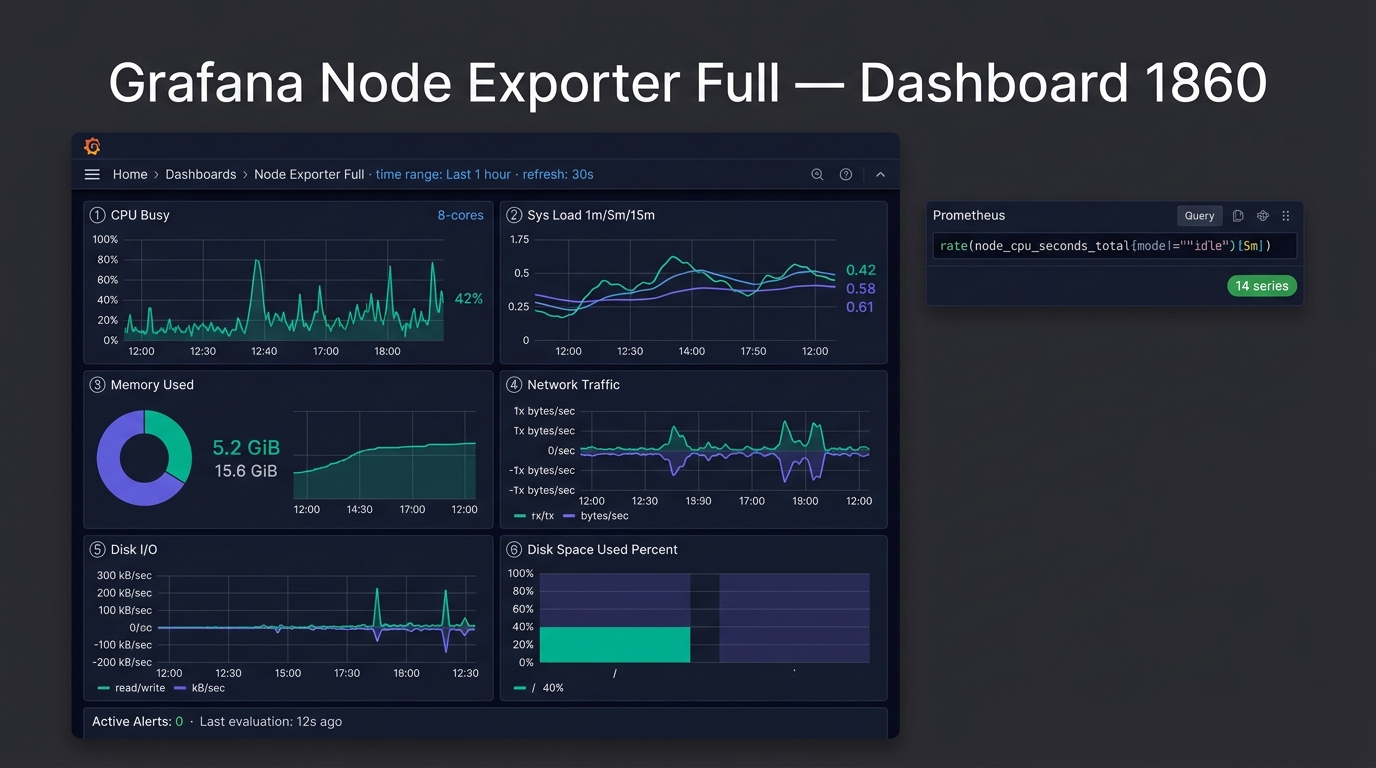1376x768 pixels.
Task: Click the Active Alerts: 0 status
Action: tap(138, 722)
